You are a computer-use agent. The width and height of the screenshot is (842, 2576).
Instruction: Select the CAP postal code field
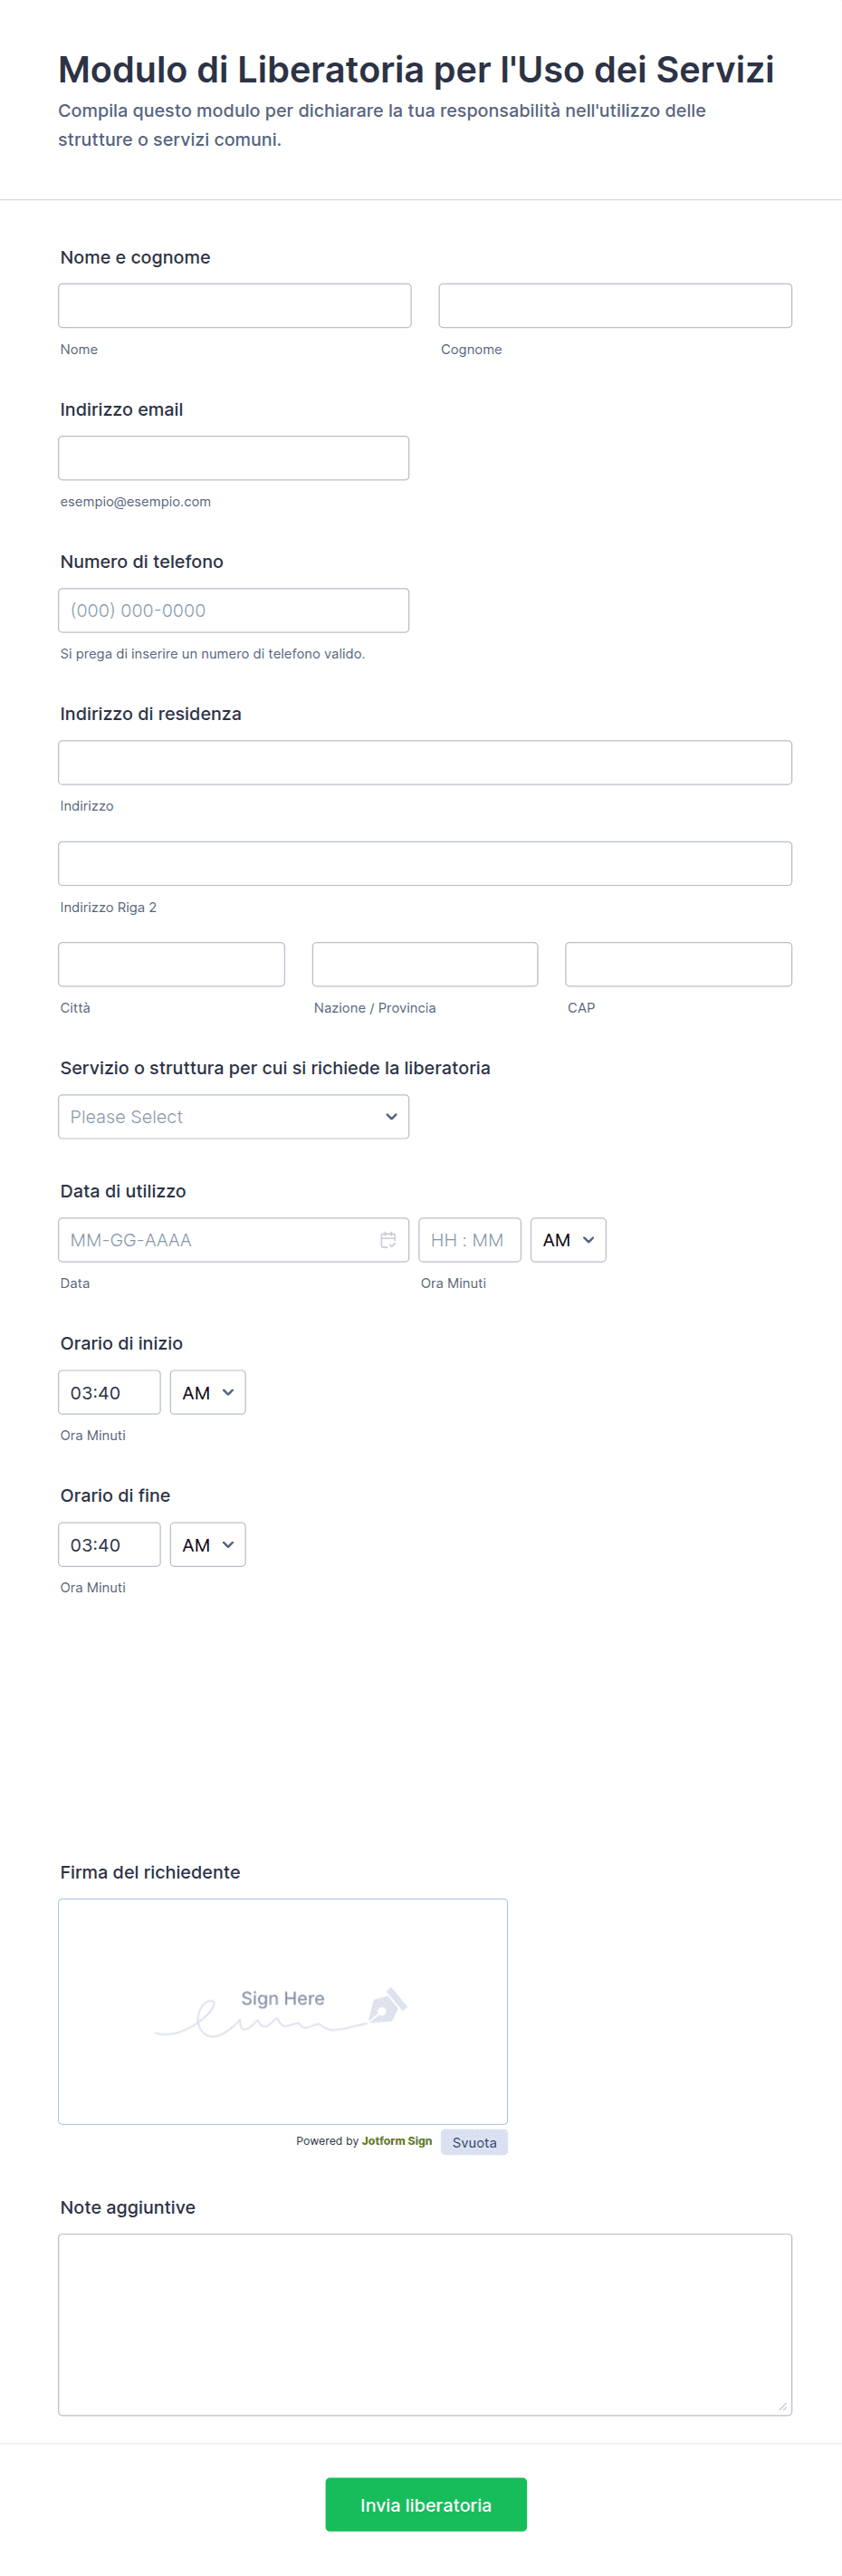(x=678, y=964)
